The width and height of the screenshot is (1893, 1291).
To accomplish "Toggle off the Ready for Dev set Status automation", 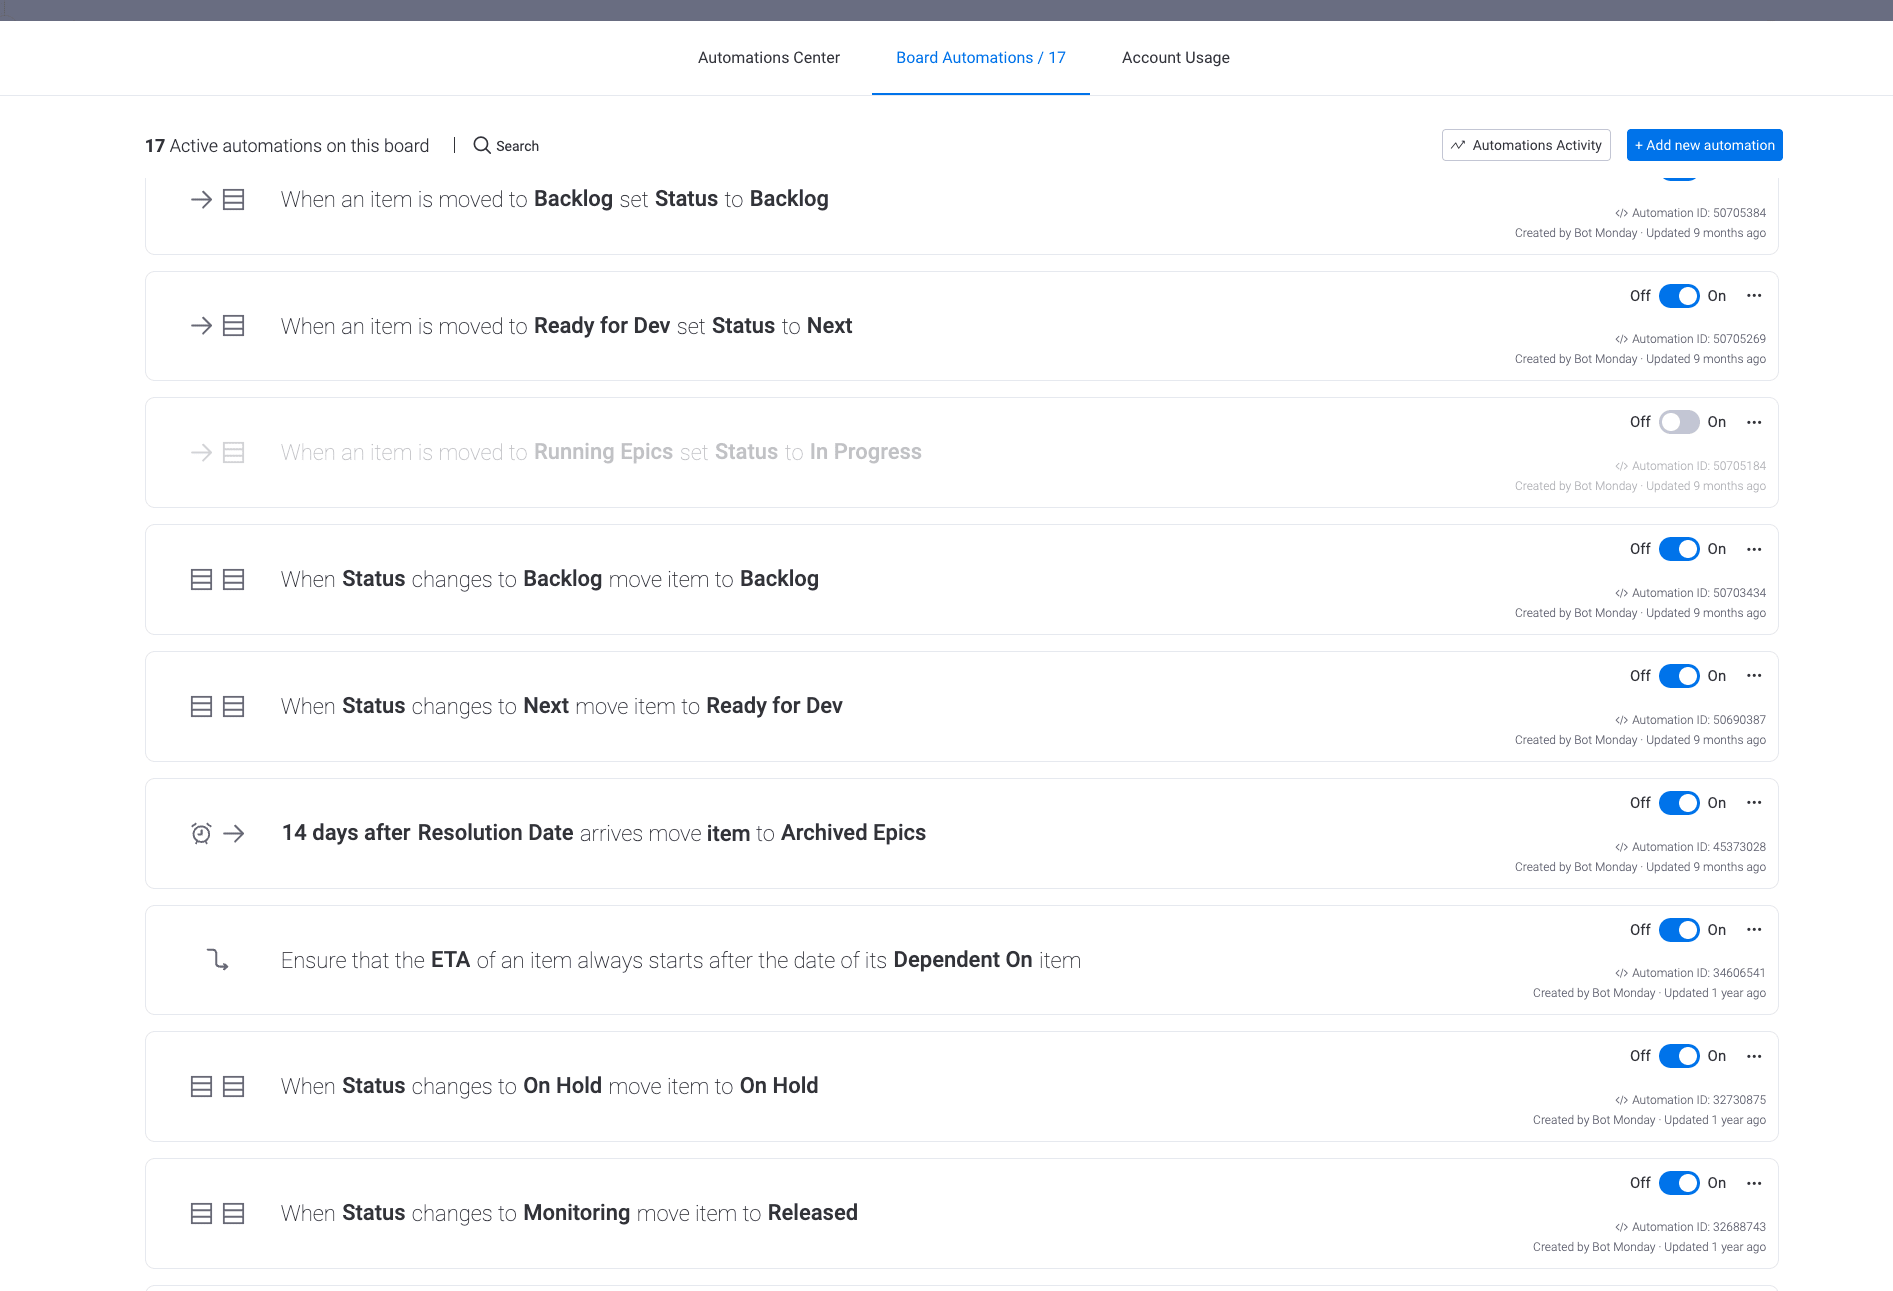I will [1679, 296].
